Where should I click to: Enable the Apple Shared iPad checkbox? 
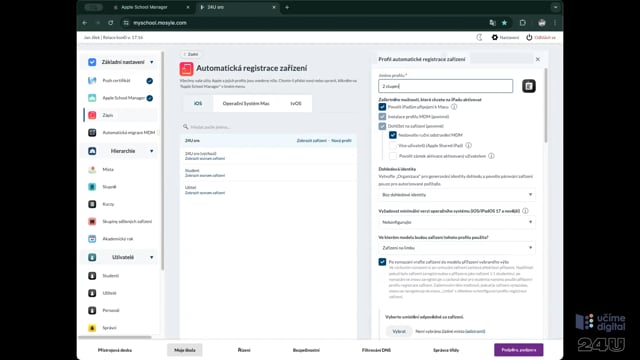coord(393,145)
